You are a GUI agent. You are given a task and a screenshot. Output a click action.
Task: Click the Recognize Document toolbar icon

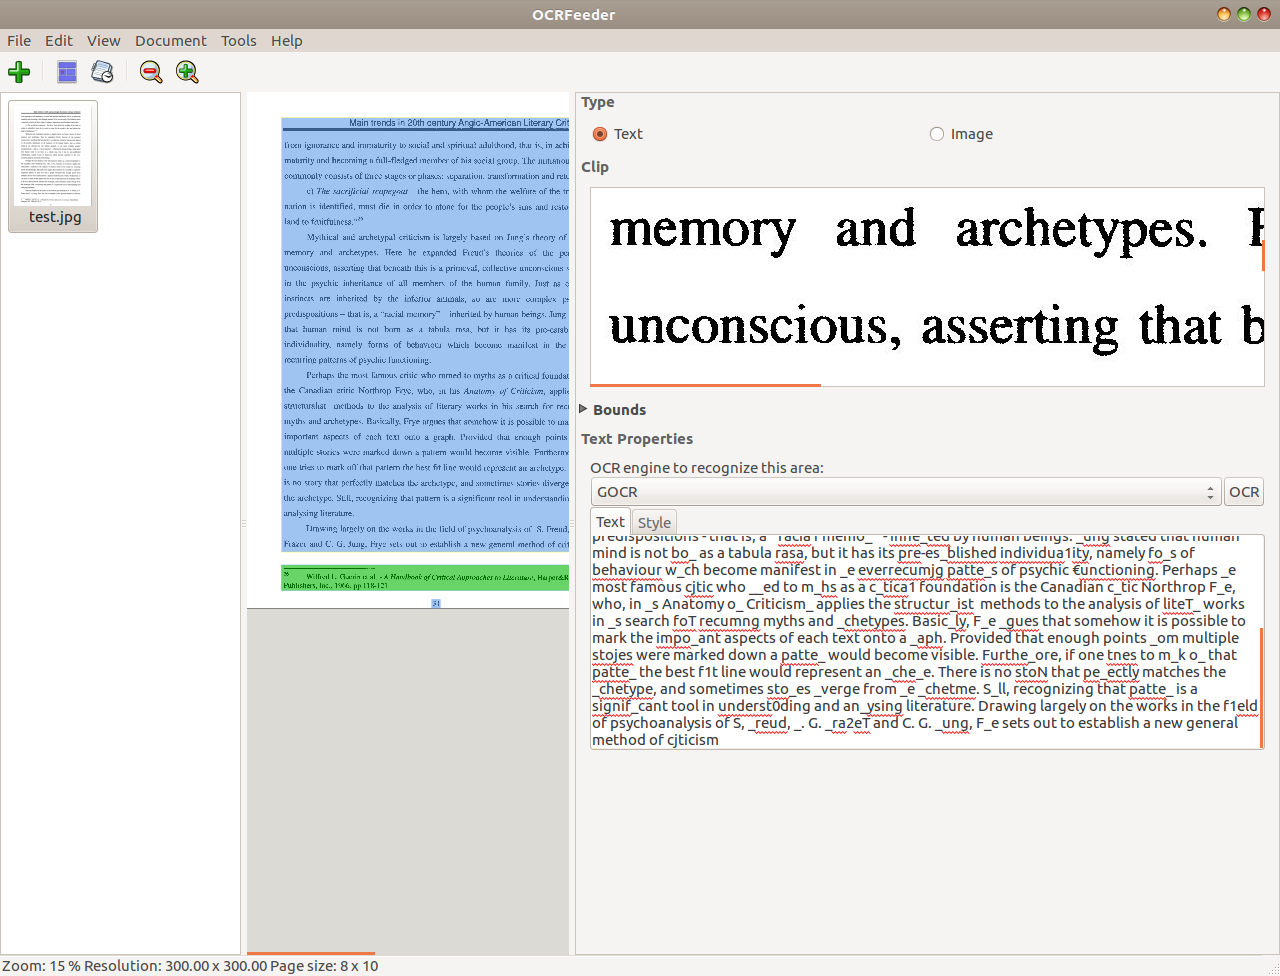coord(102,72)
